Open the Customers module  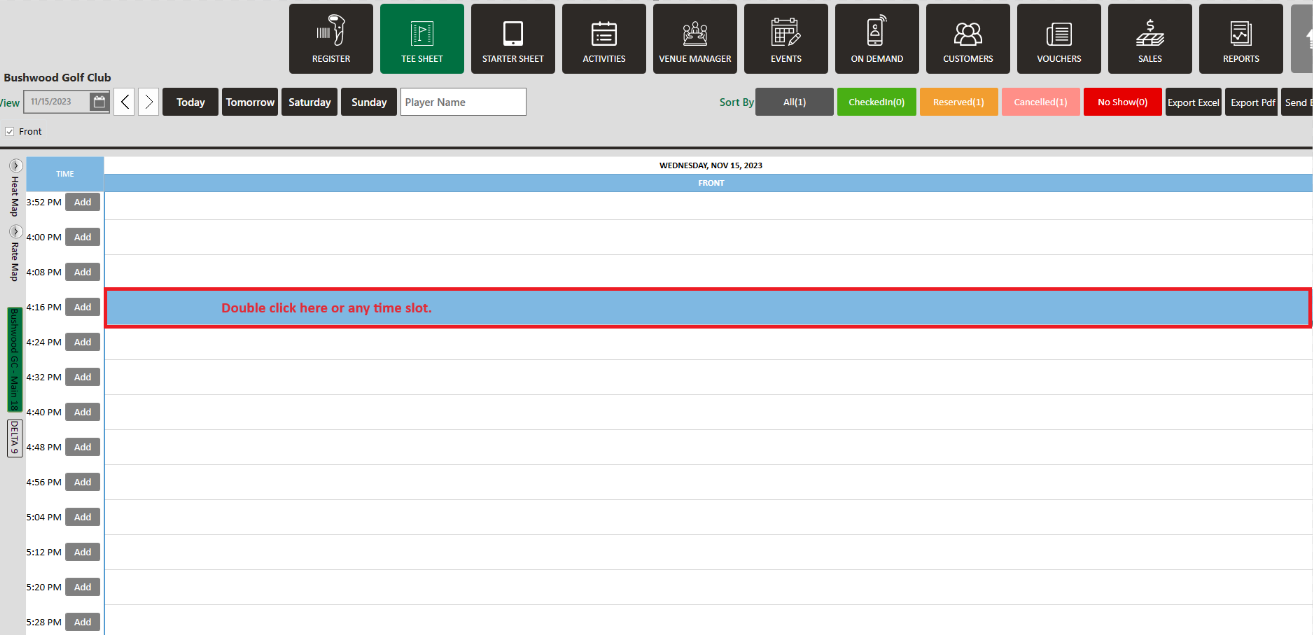(x=968, y=39)
